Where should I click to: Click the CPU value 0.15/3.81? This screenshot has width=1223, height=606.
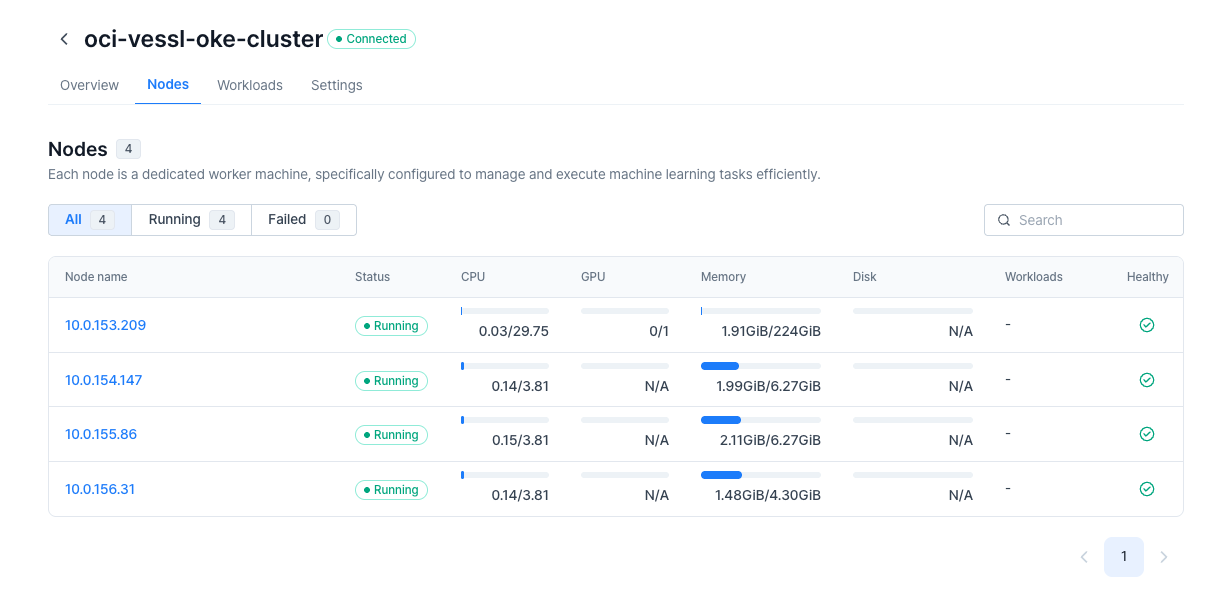click(x=520, y=440)
